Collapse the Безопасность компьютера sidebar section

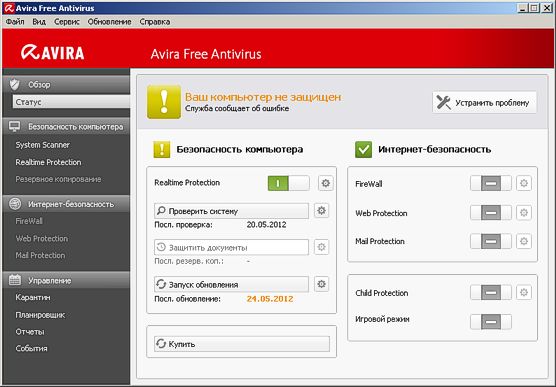[x=66, y=127]
